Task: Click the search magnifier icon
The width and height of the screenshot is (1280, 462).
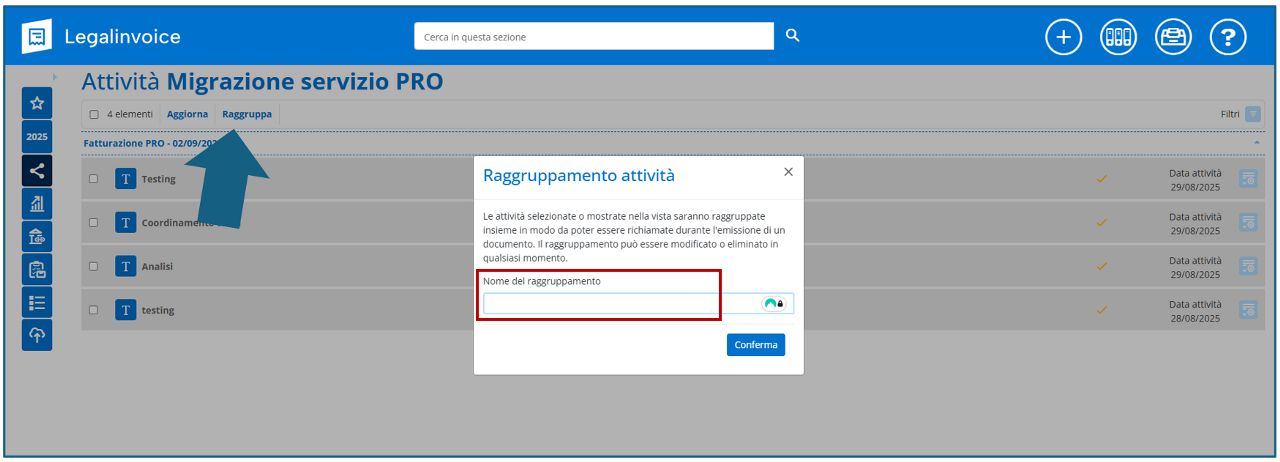Action: 792,36
